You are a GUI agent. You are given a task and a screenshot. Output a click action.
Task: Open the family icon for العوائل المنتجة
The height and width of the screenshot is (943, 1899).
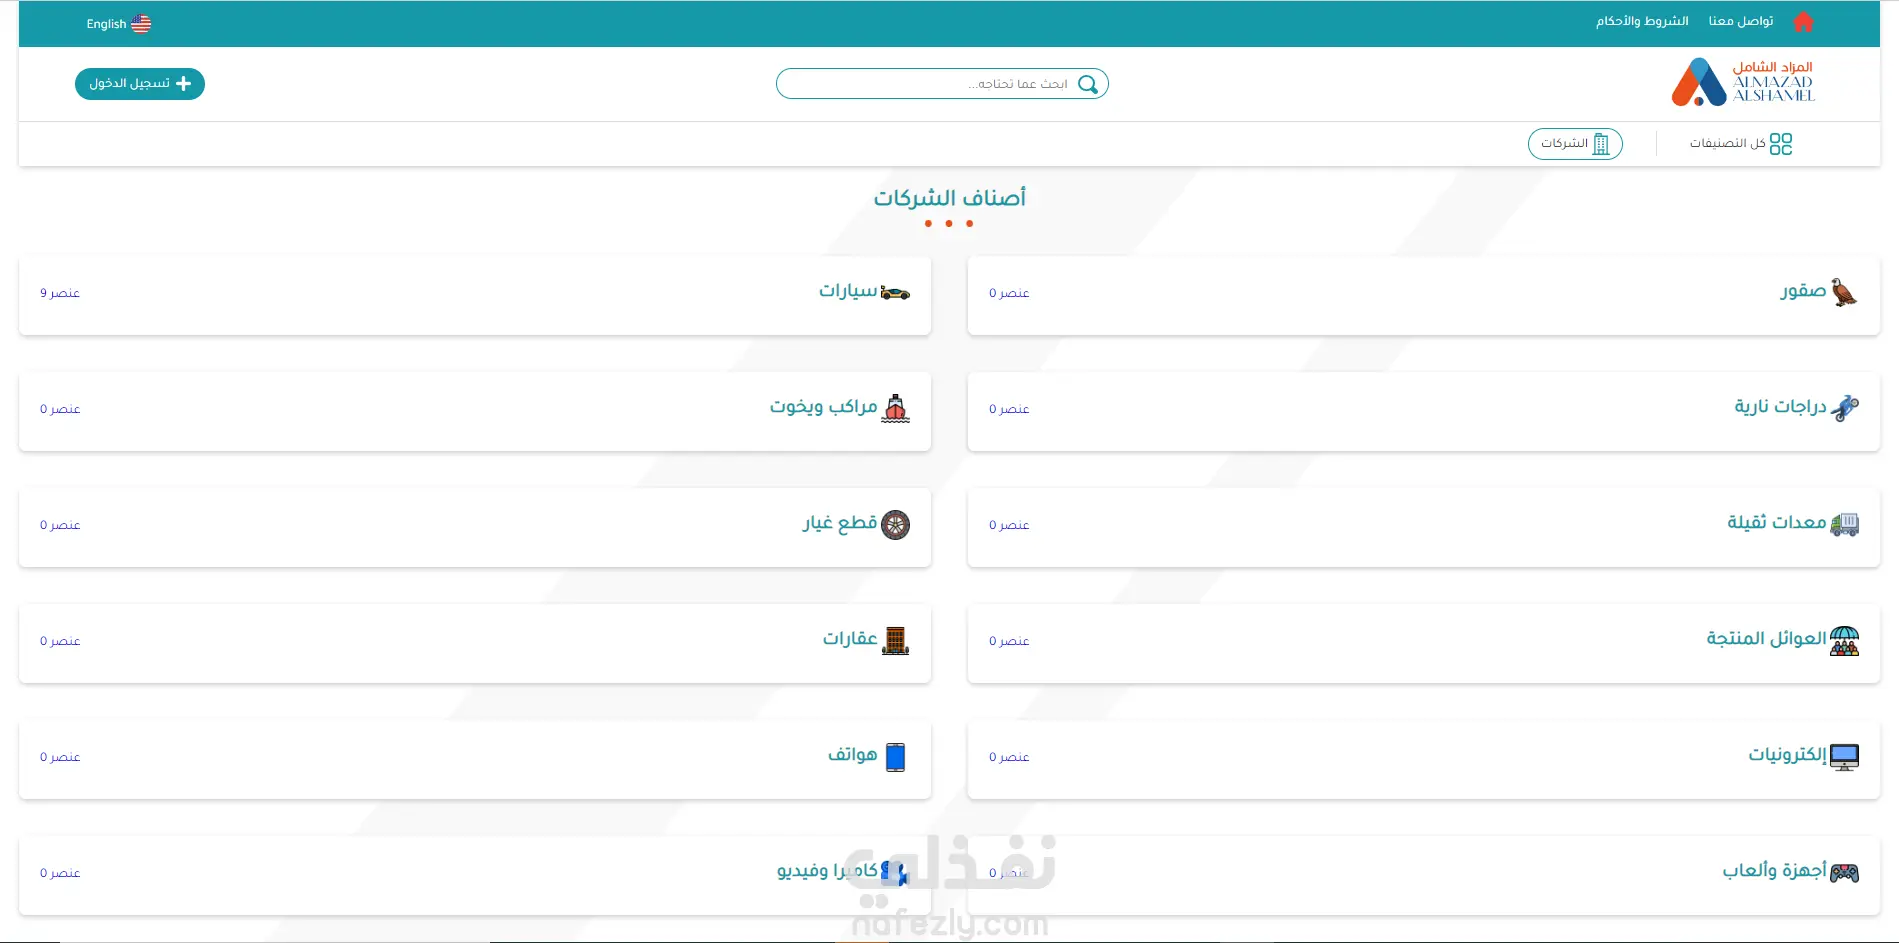(x=1844, y=640)
